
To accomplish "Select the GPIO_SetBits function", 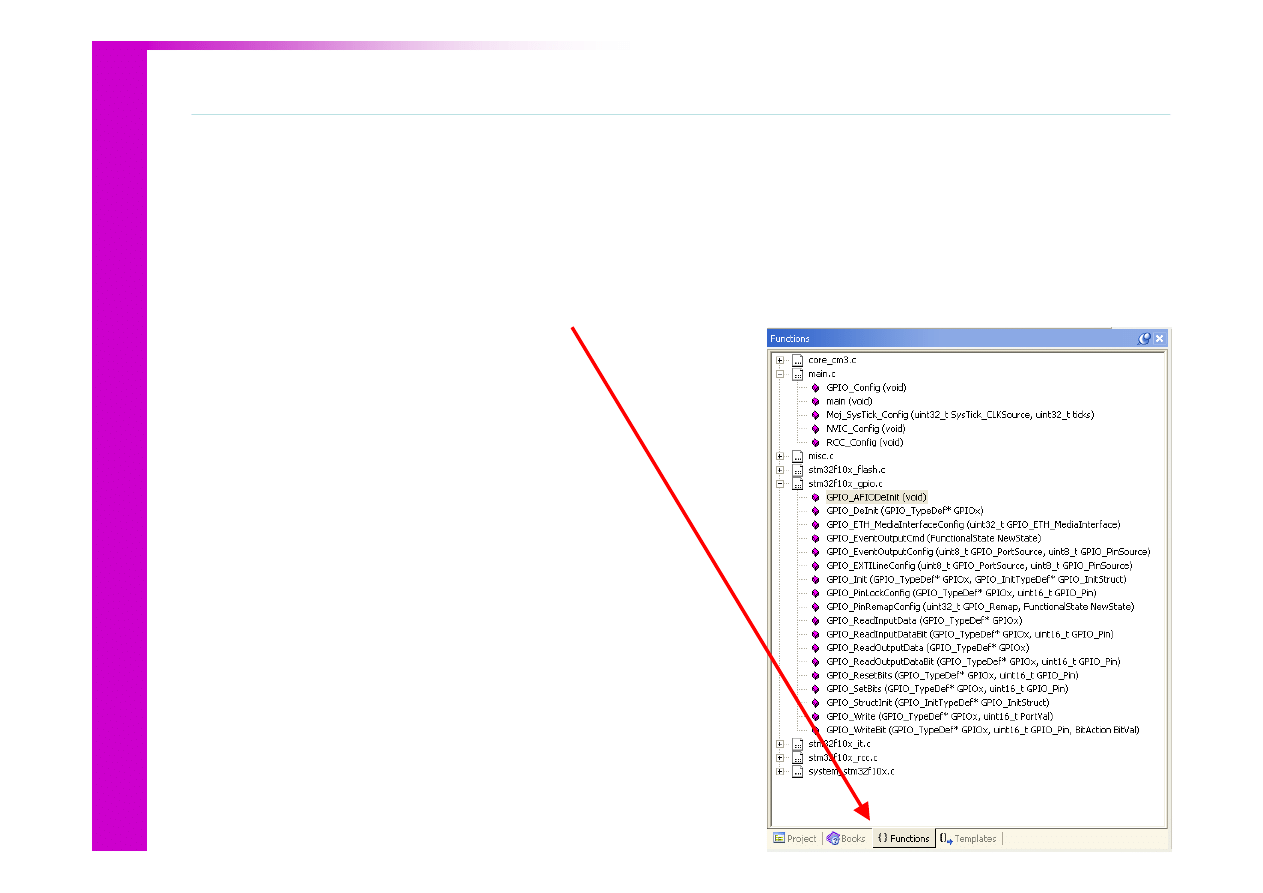I will [x=946, y=689].
